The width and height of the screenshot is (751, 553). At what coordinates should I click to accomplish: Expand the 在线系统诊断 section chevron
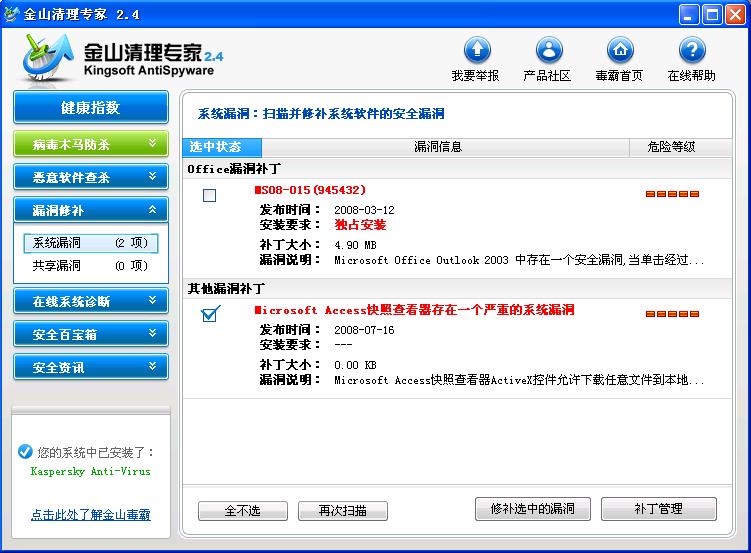152,300
